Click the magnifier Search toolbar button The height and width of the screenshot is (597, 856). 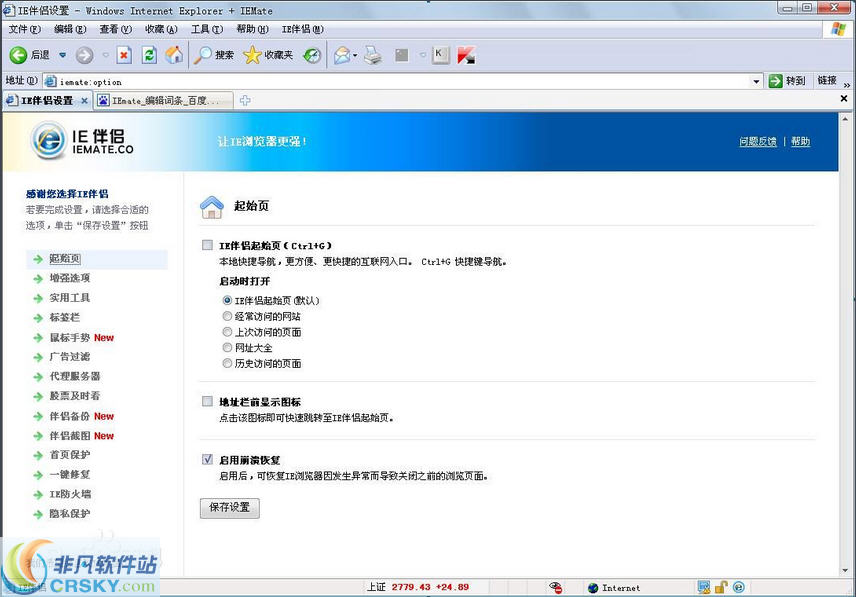pos(213,55)
